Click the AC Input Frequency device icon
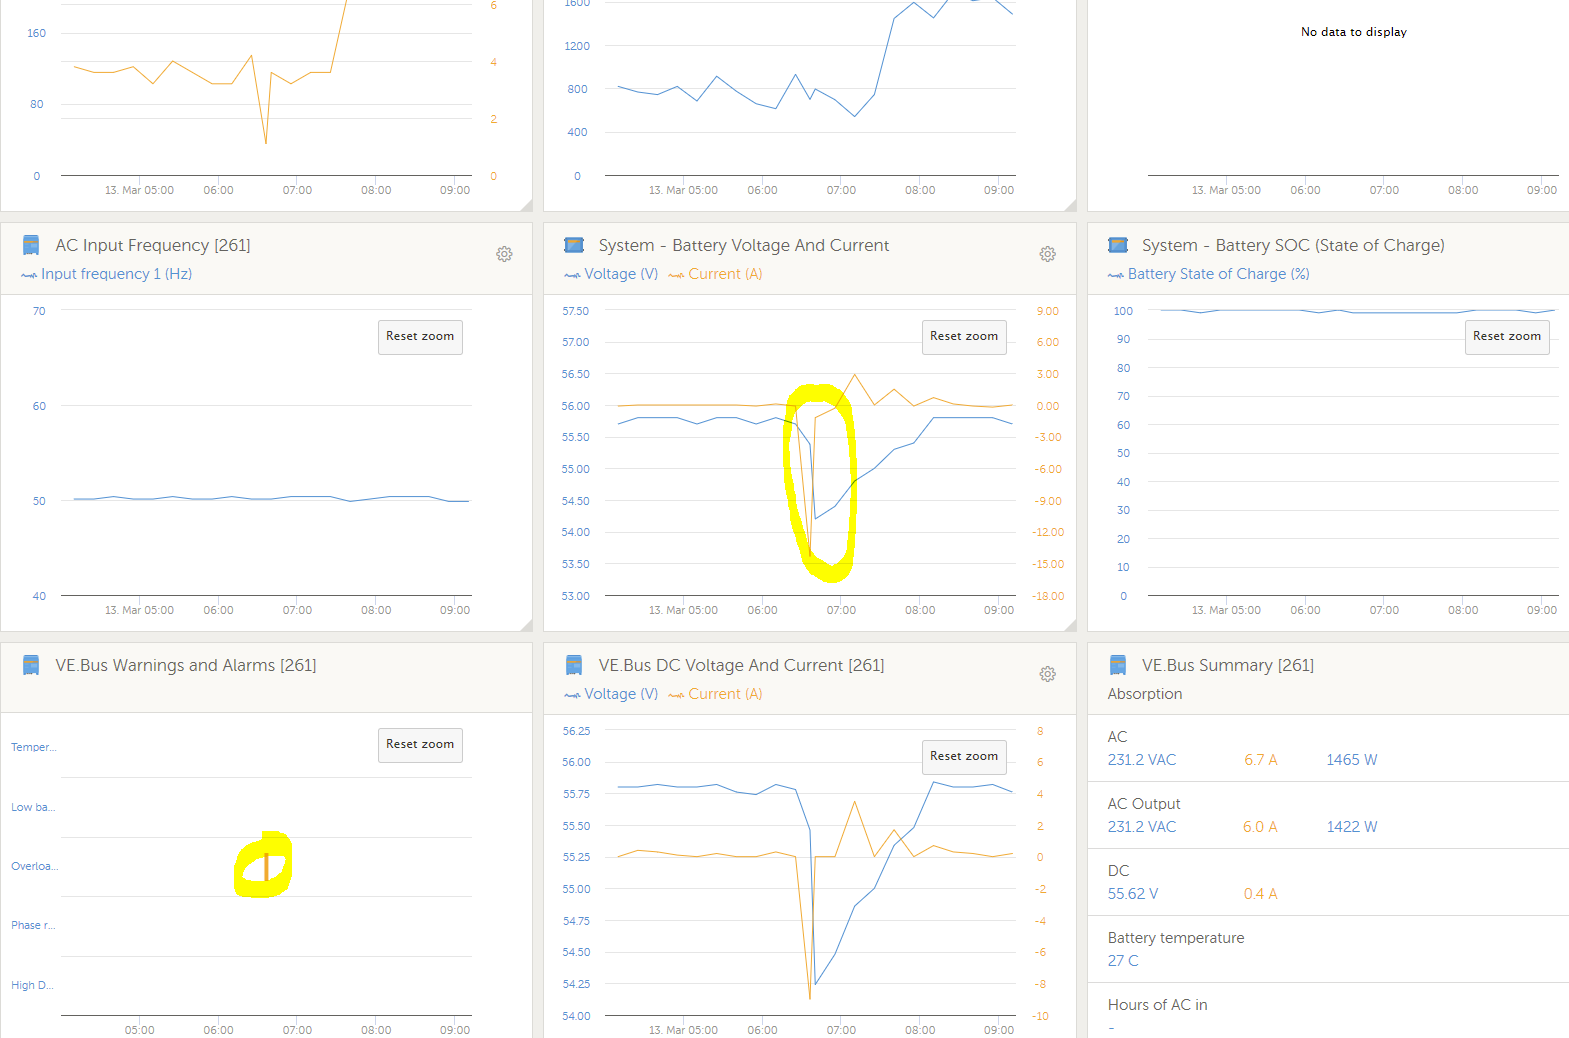The height and width of the screenshot is (1038, 1569). tap(31, 245)
